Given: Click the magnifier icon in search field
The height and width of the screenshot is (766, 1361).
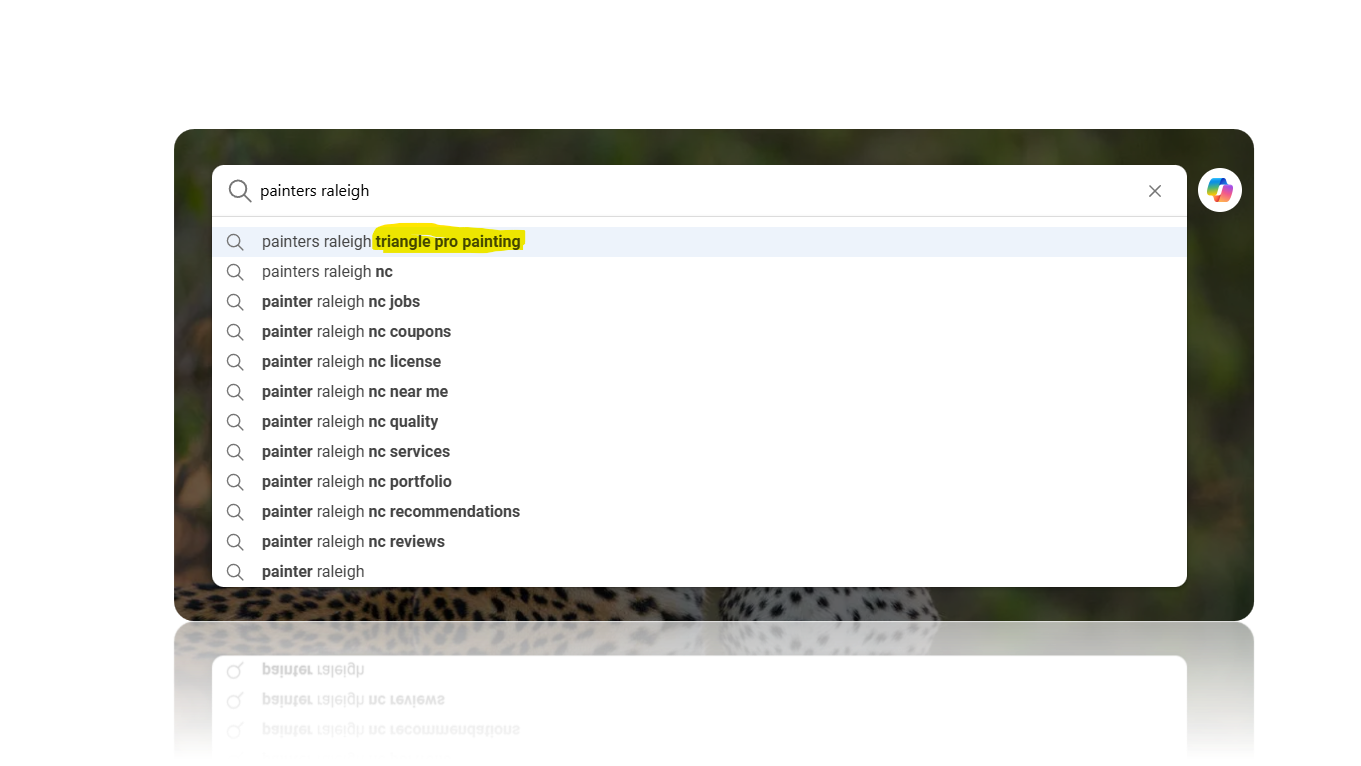Looking at the screenshot, I should (239, 191).
